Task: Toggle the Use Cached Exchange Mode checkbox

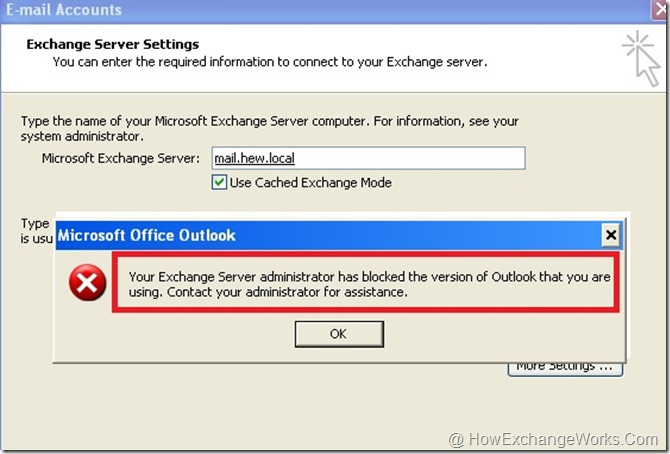Action: [219, 183]
